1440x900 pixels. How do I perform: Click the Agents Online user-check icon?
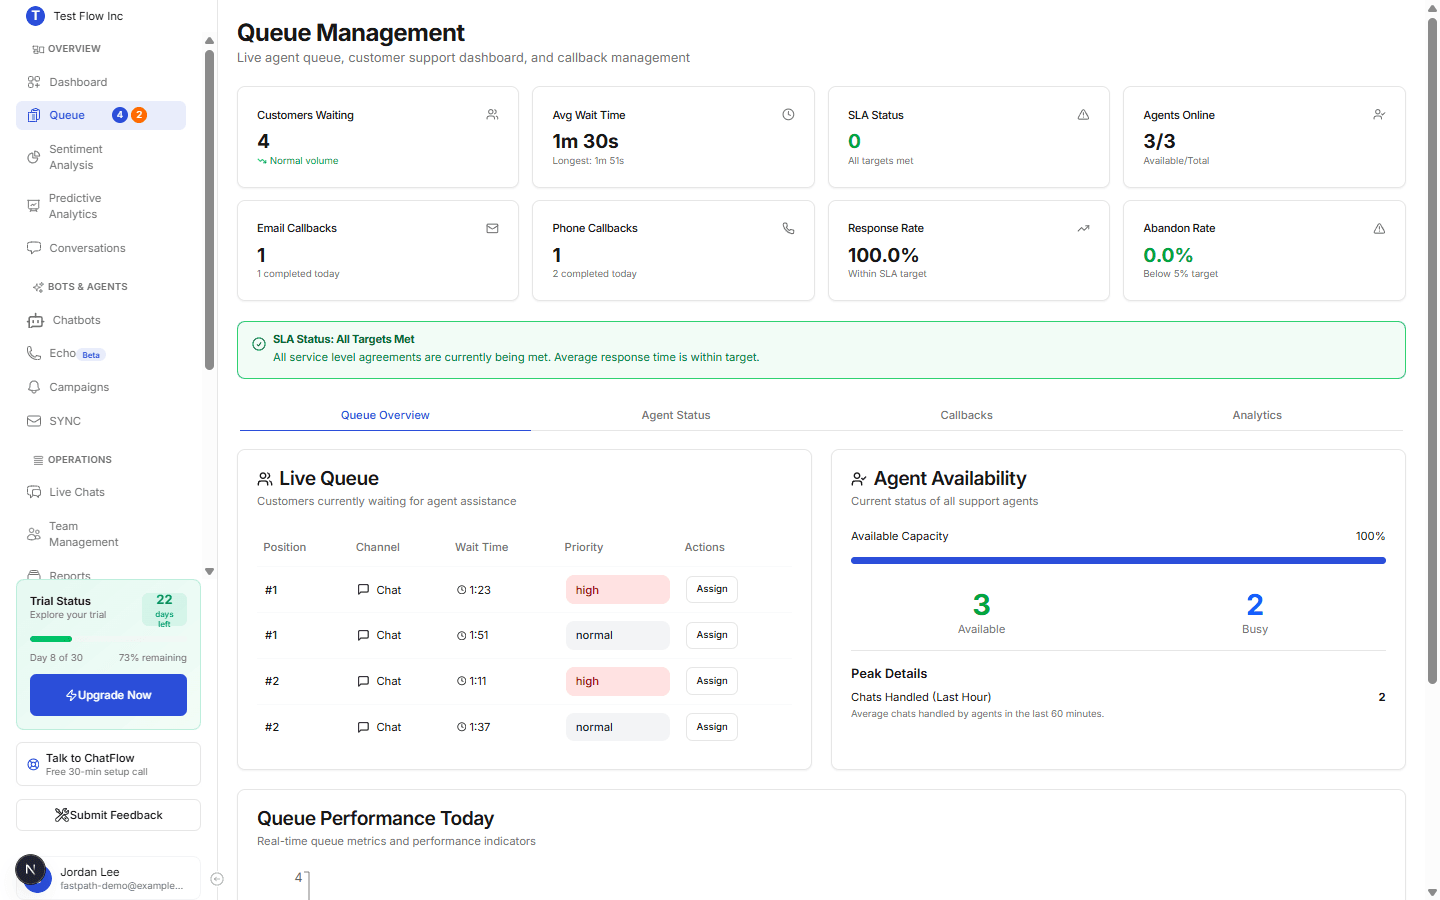tap(1379, 115)
